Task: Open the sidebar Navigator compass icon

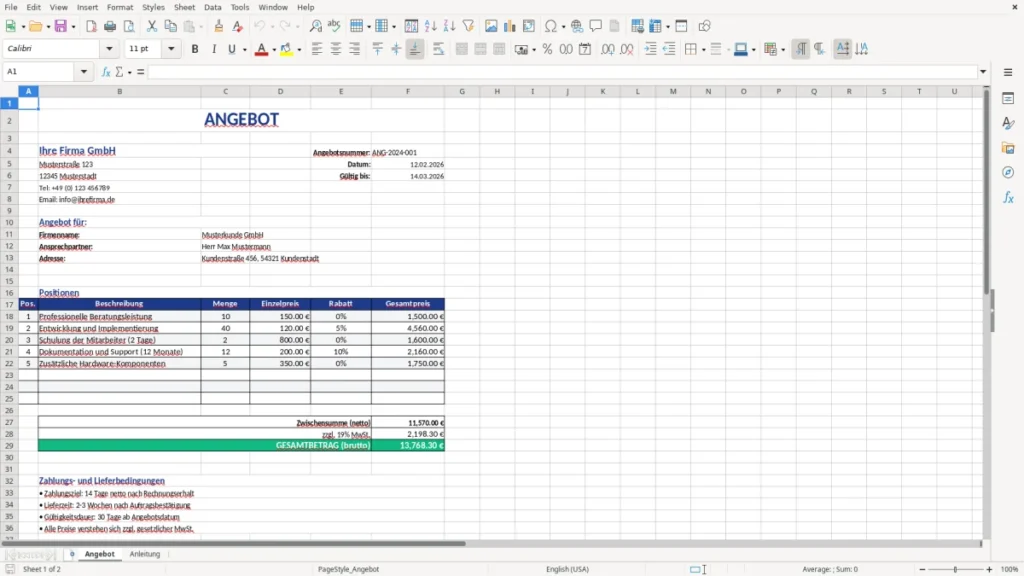Action: click(1008, 172)
